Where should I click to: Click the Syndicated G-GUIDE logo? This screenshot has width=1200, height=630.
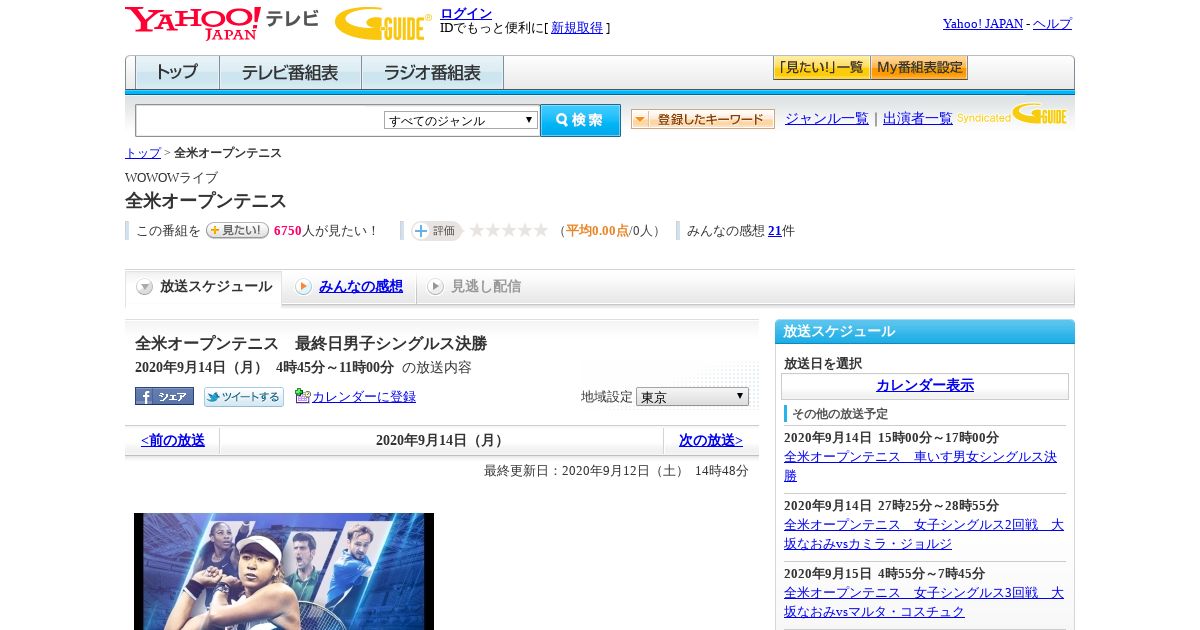(x=1011, y=114)
